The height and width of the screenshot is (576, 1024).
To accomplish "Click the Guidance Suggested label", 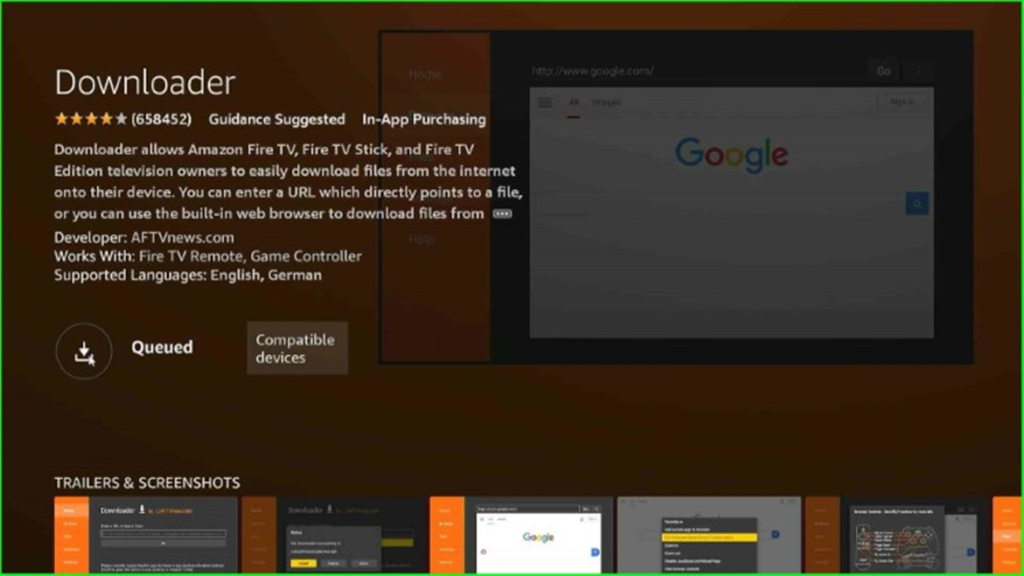I will pos(277,119).
